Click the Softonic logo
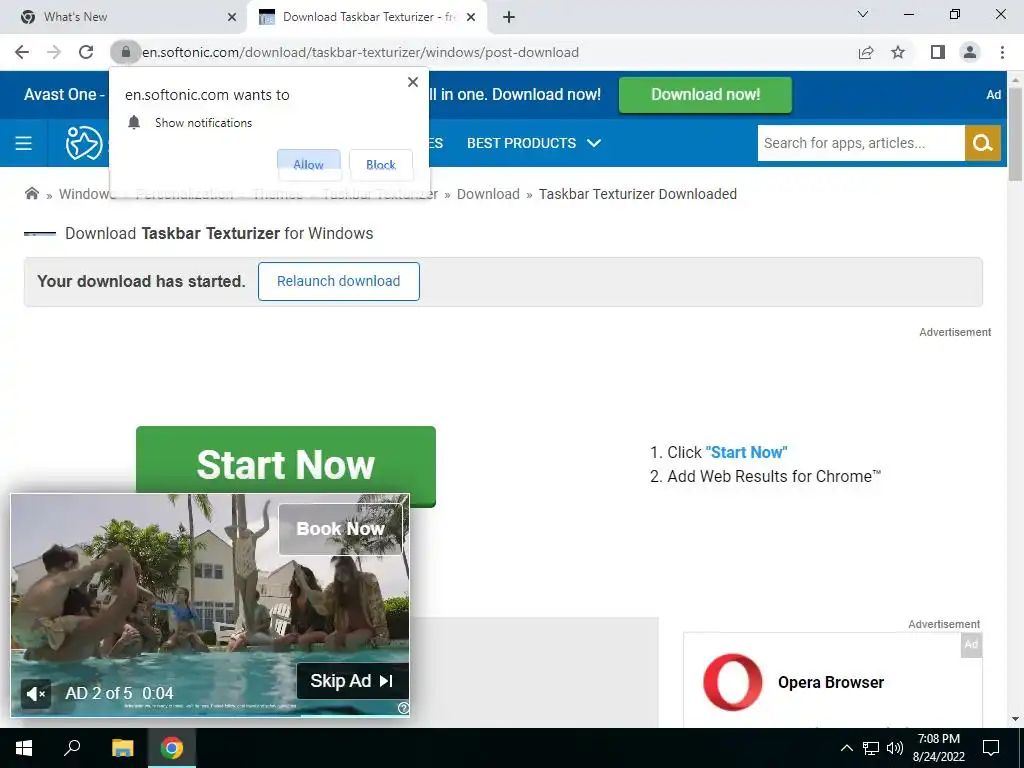 (x=84, y=143)
